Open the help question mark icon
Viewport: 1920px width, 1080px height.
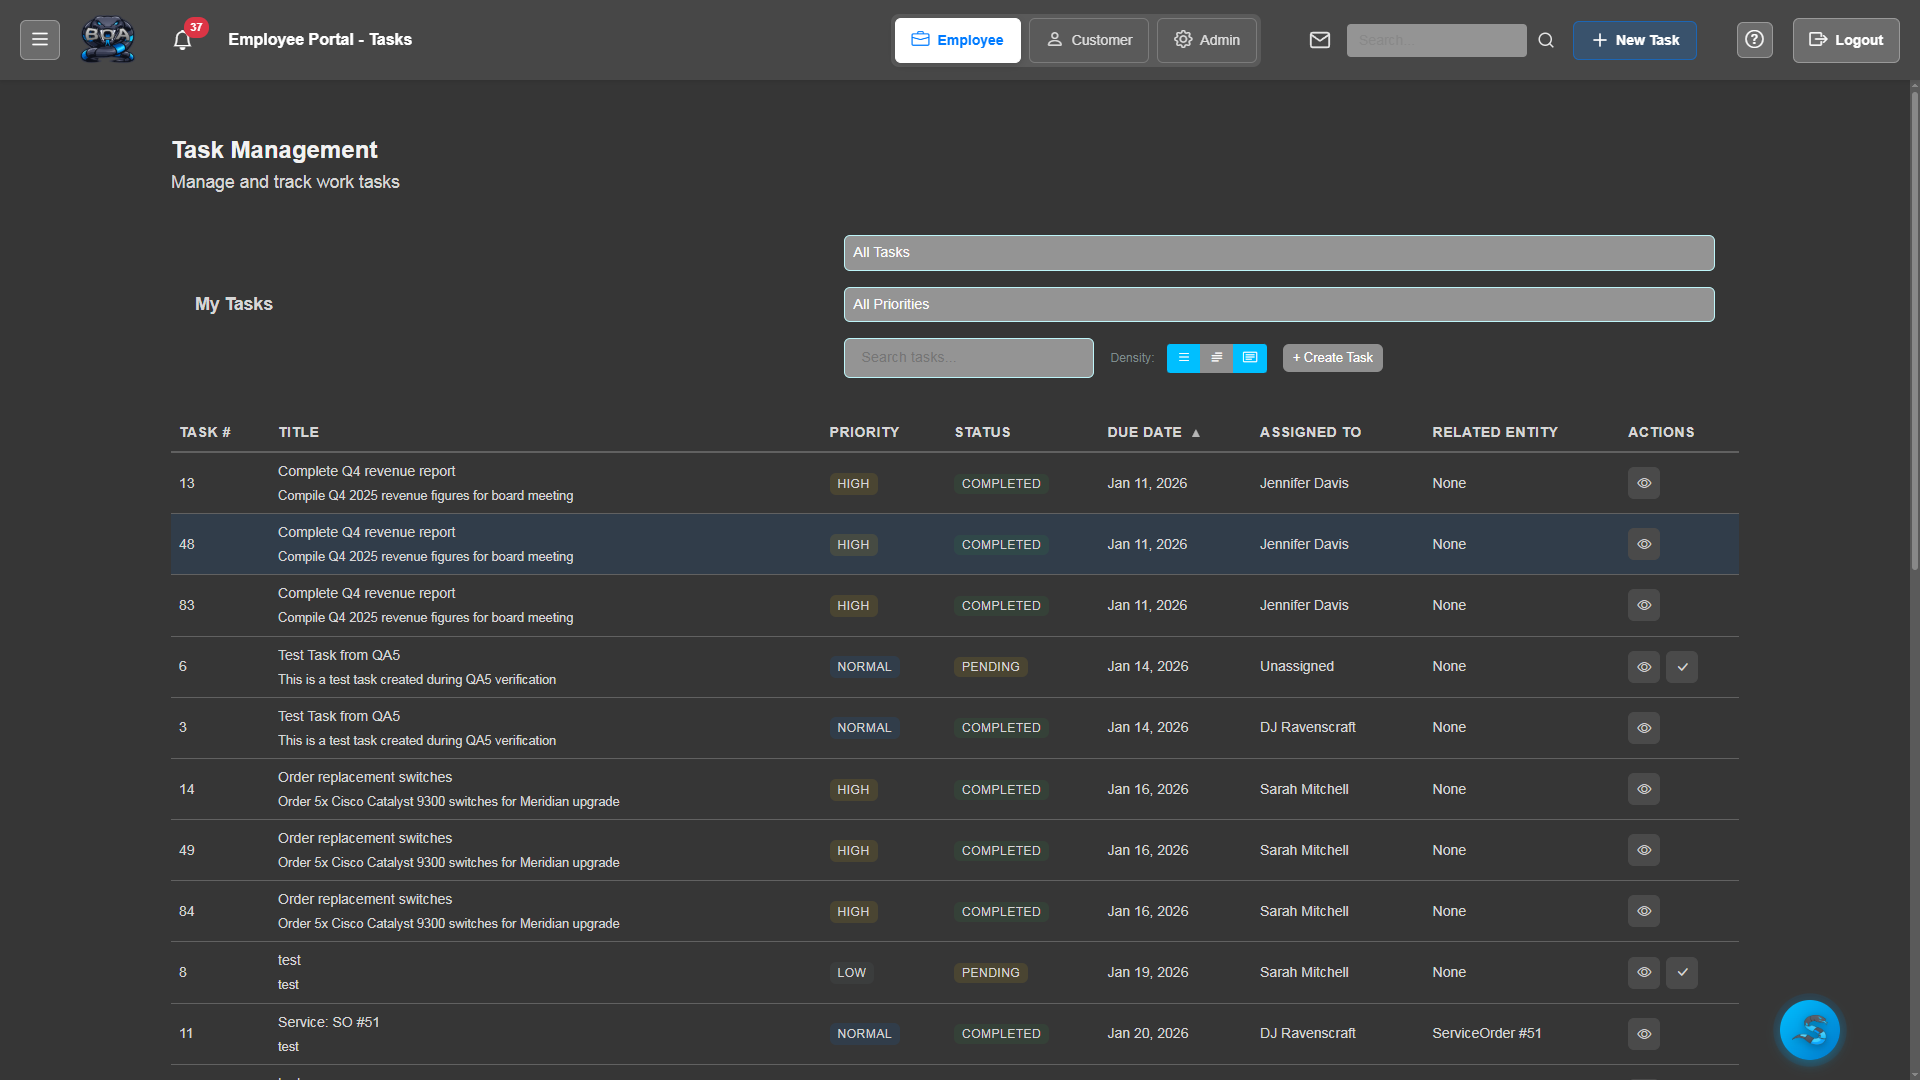[1754, 39]
